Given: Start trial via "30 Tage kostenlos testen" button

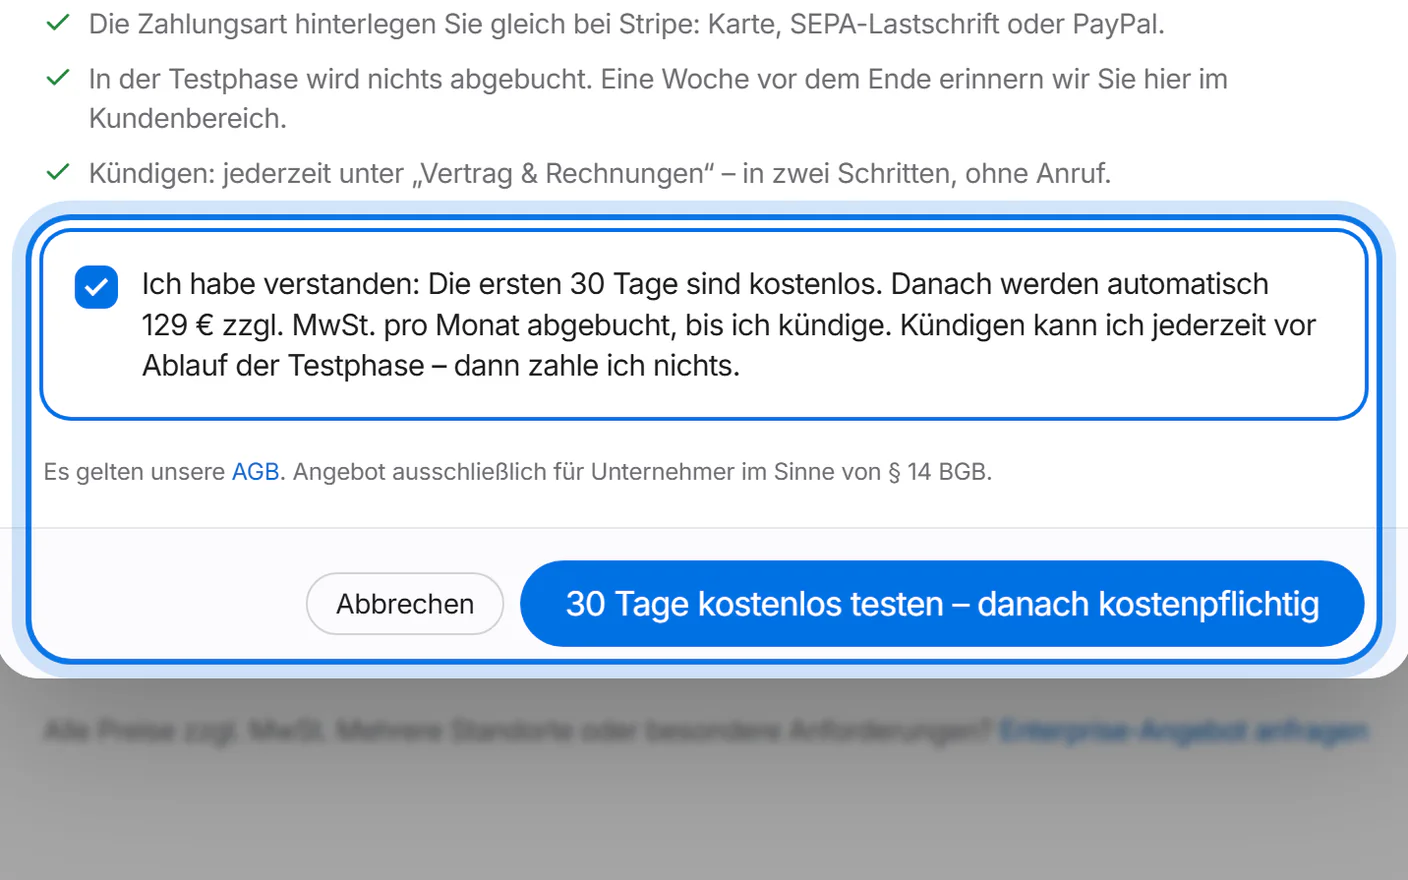Looking at the screenshot, I should click(942, 604).
